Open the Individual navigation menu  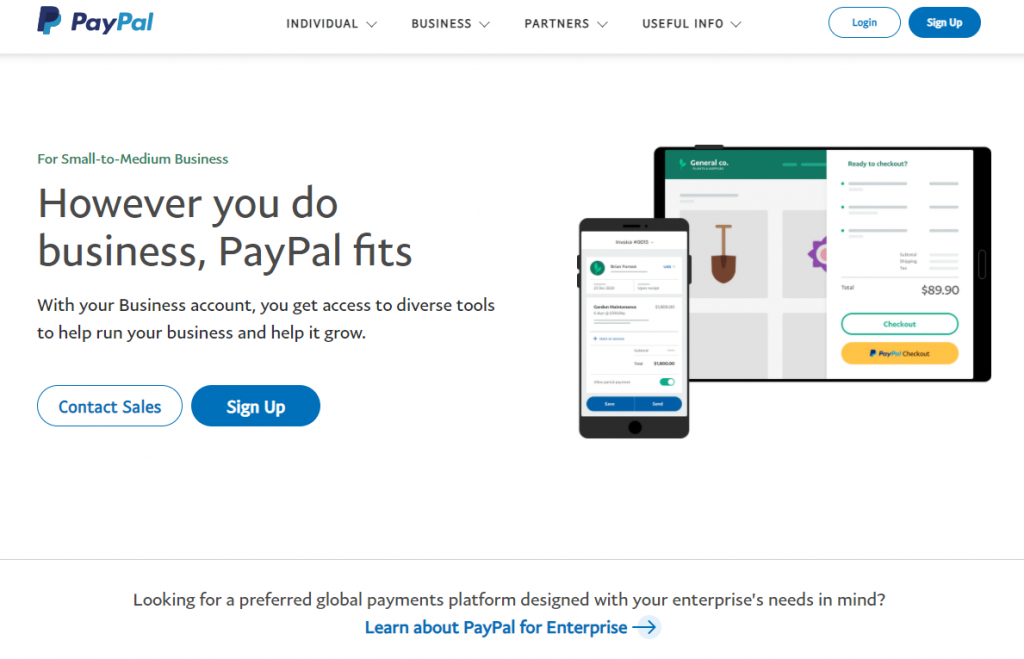[x=331, y=24]
